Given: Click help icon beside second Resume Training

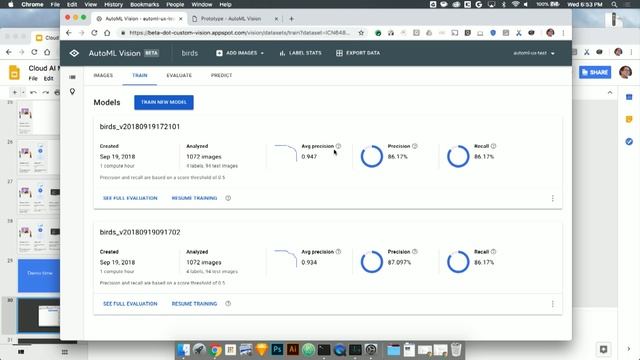Looking at the screenshot, I should coord(228,304).
